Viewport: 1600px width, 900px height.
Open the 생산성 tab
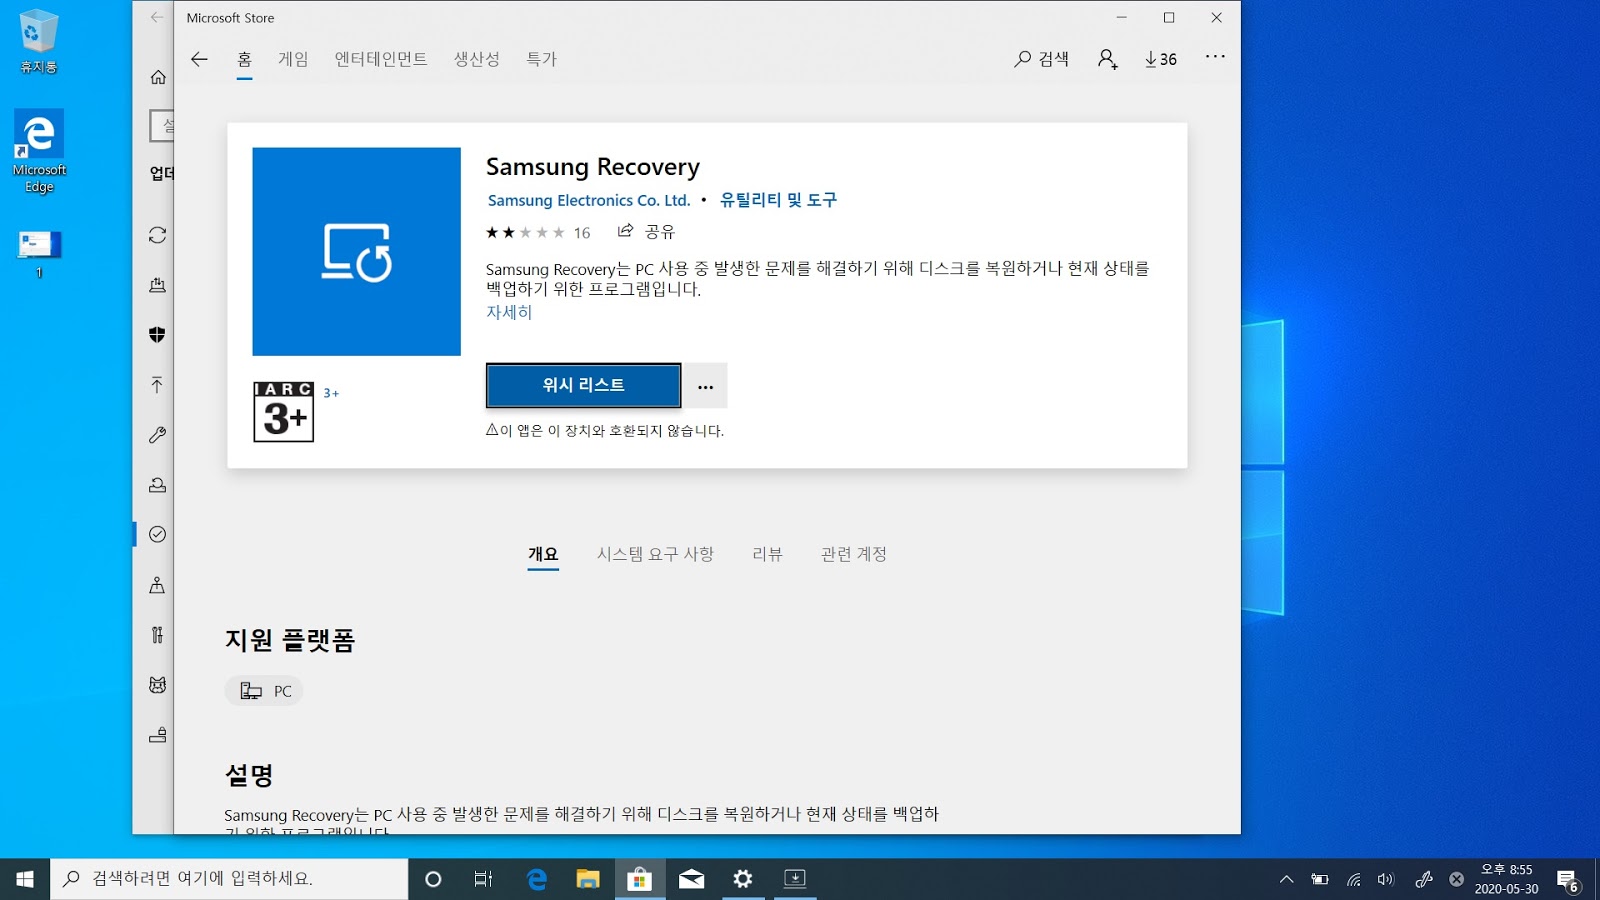477,59
